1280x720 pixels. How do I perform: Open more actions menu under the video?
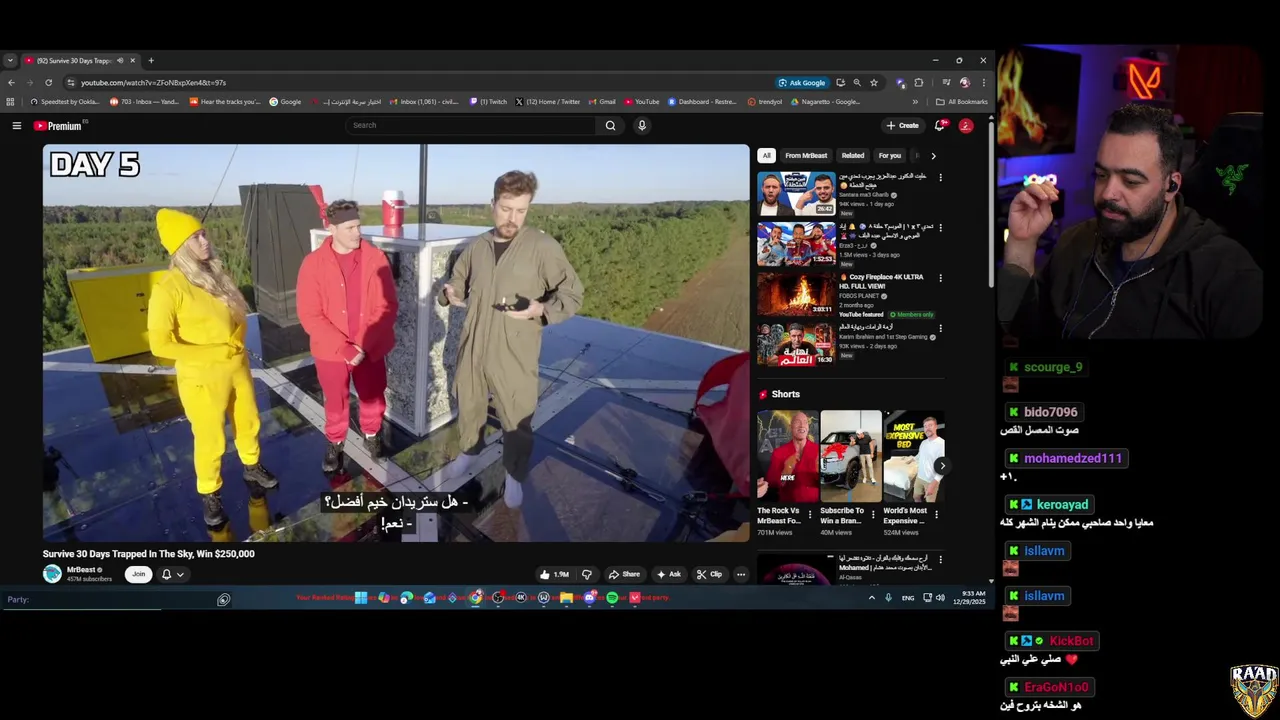point(741,574)
